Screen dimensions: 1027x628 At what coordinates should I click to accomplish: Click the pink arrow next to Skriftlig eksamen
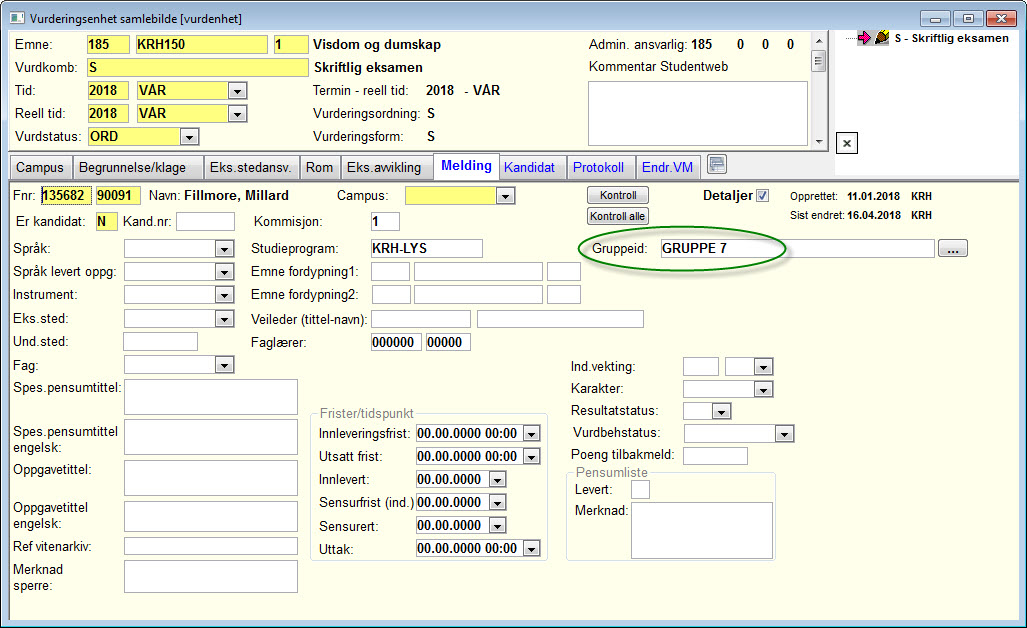pyautogui.click(x=865, y=38)
